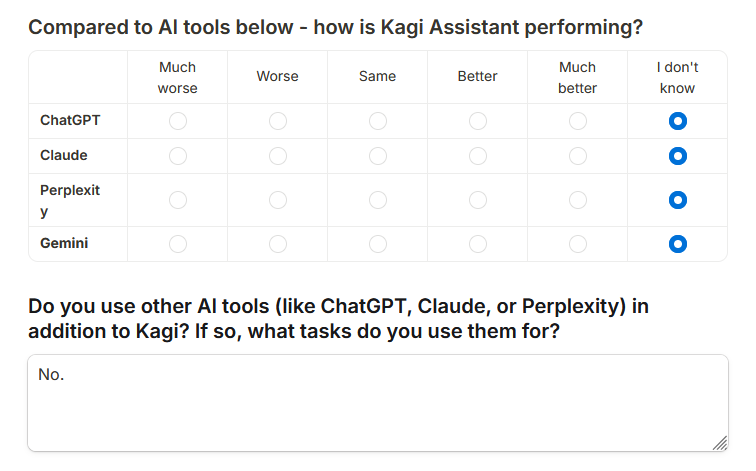Pick "Better" for Claude
This screenshot has height=471, width=756.
click(478, 156)
